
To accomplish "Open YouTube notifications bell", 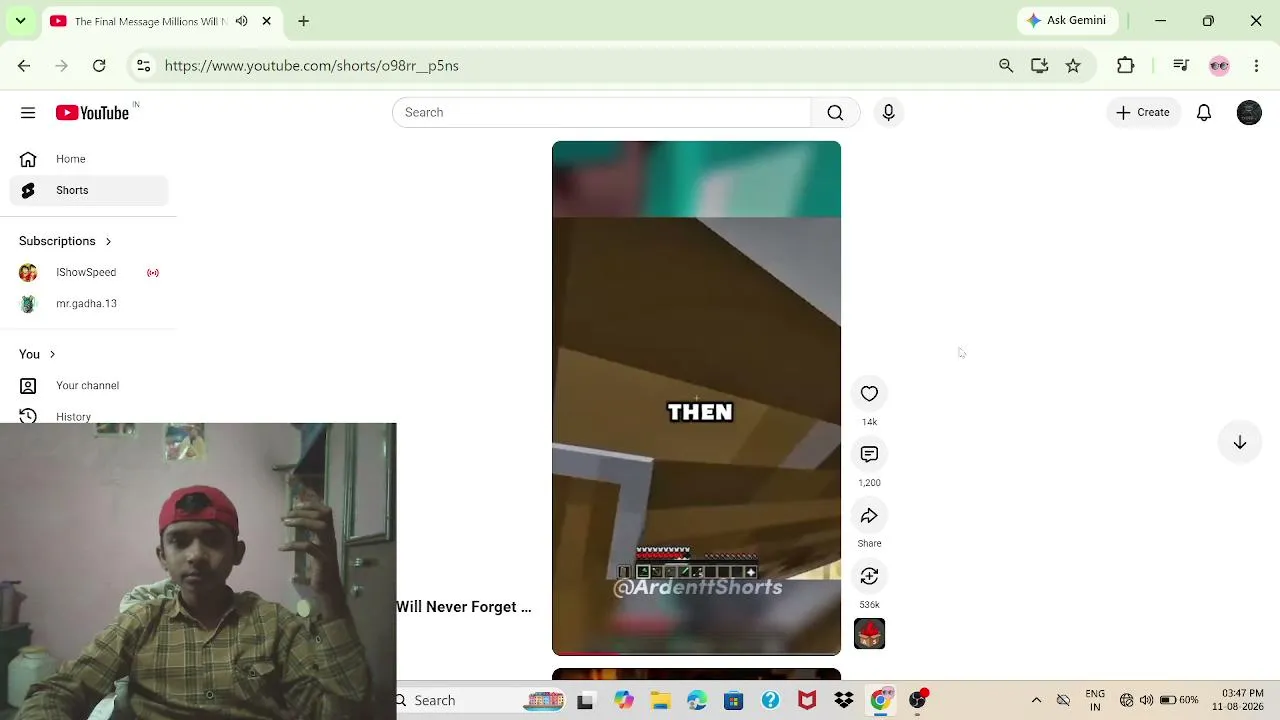I will [x=1204, y=113].
